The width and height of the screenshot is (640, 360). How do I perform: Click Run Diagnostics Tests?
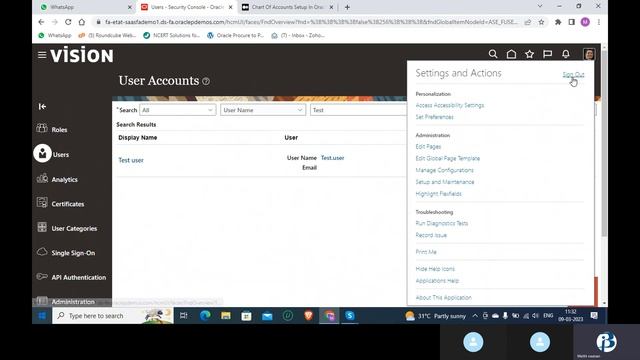point(442,223)
